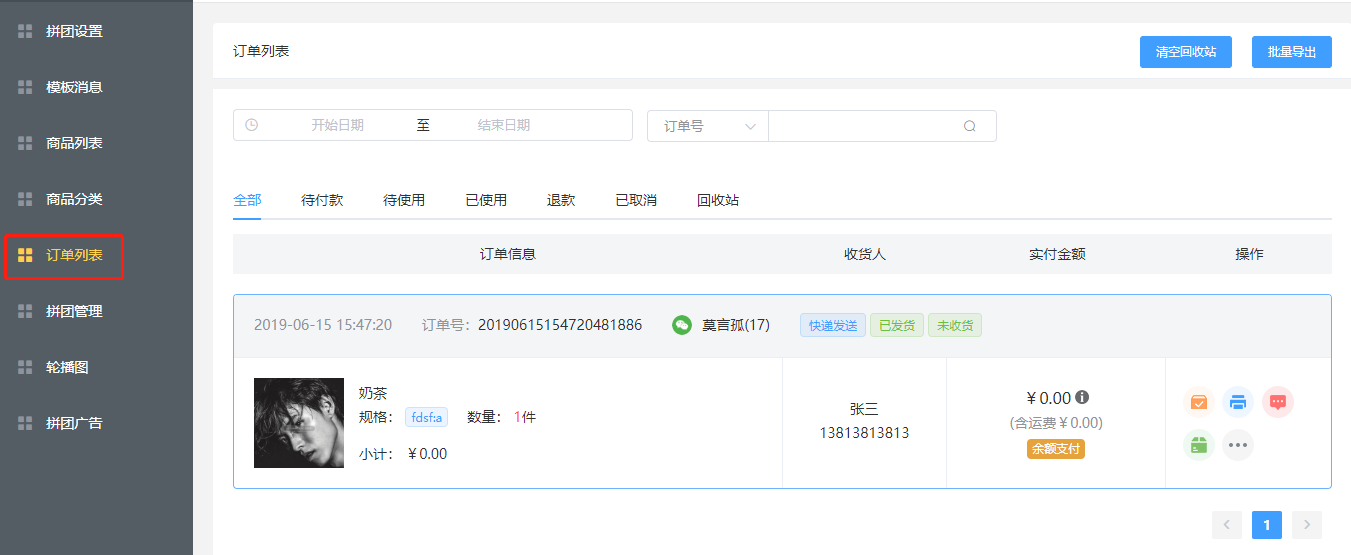Go to 商品列表 in the sidebar
Viewport: 1351px width, 555px height.
74,143
